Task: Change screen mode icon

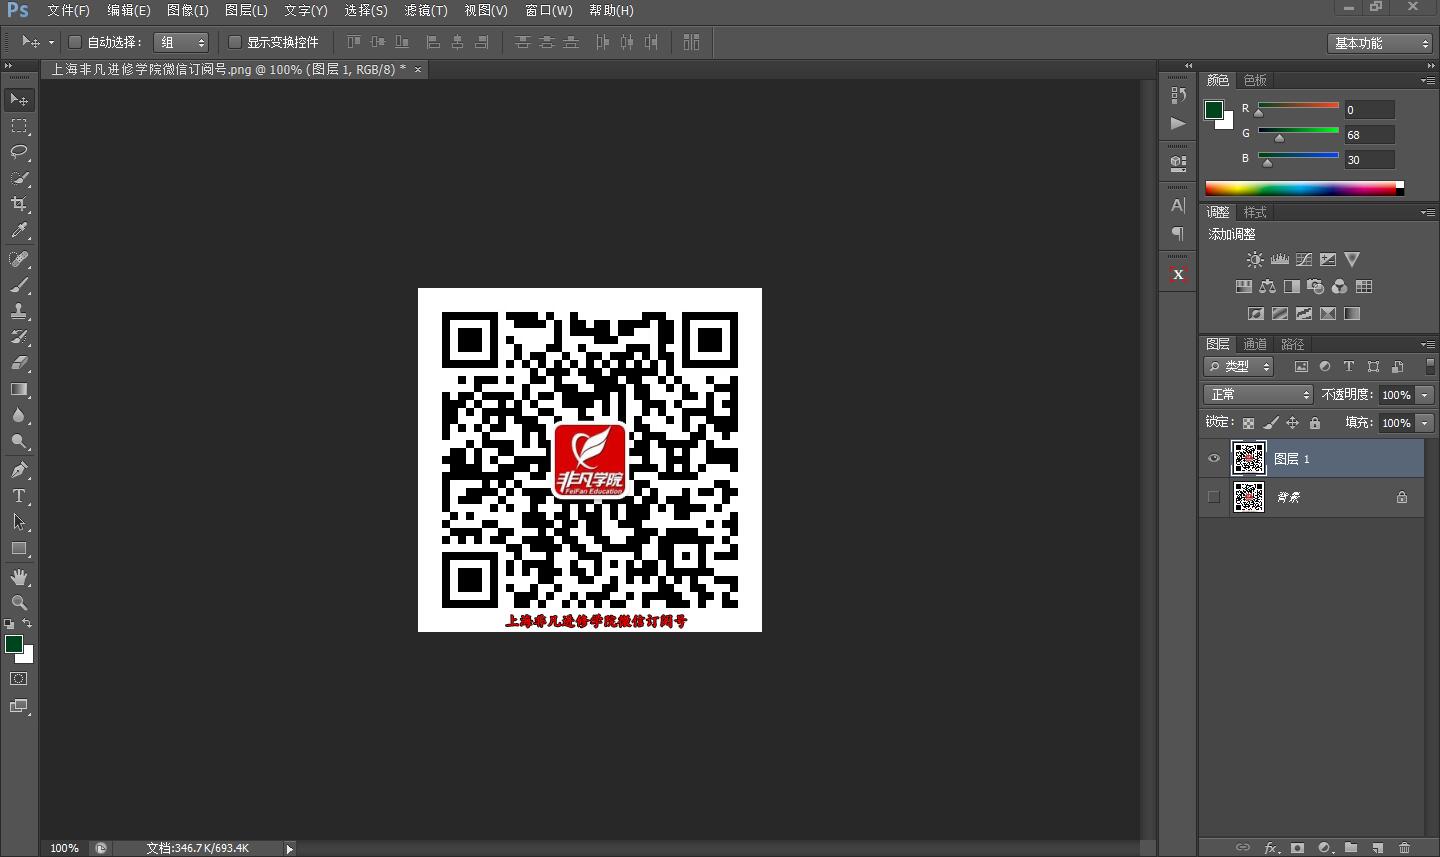Action: tap(19, 706)
